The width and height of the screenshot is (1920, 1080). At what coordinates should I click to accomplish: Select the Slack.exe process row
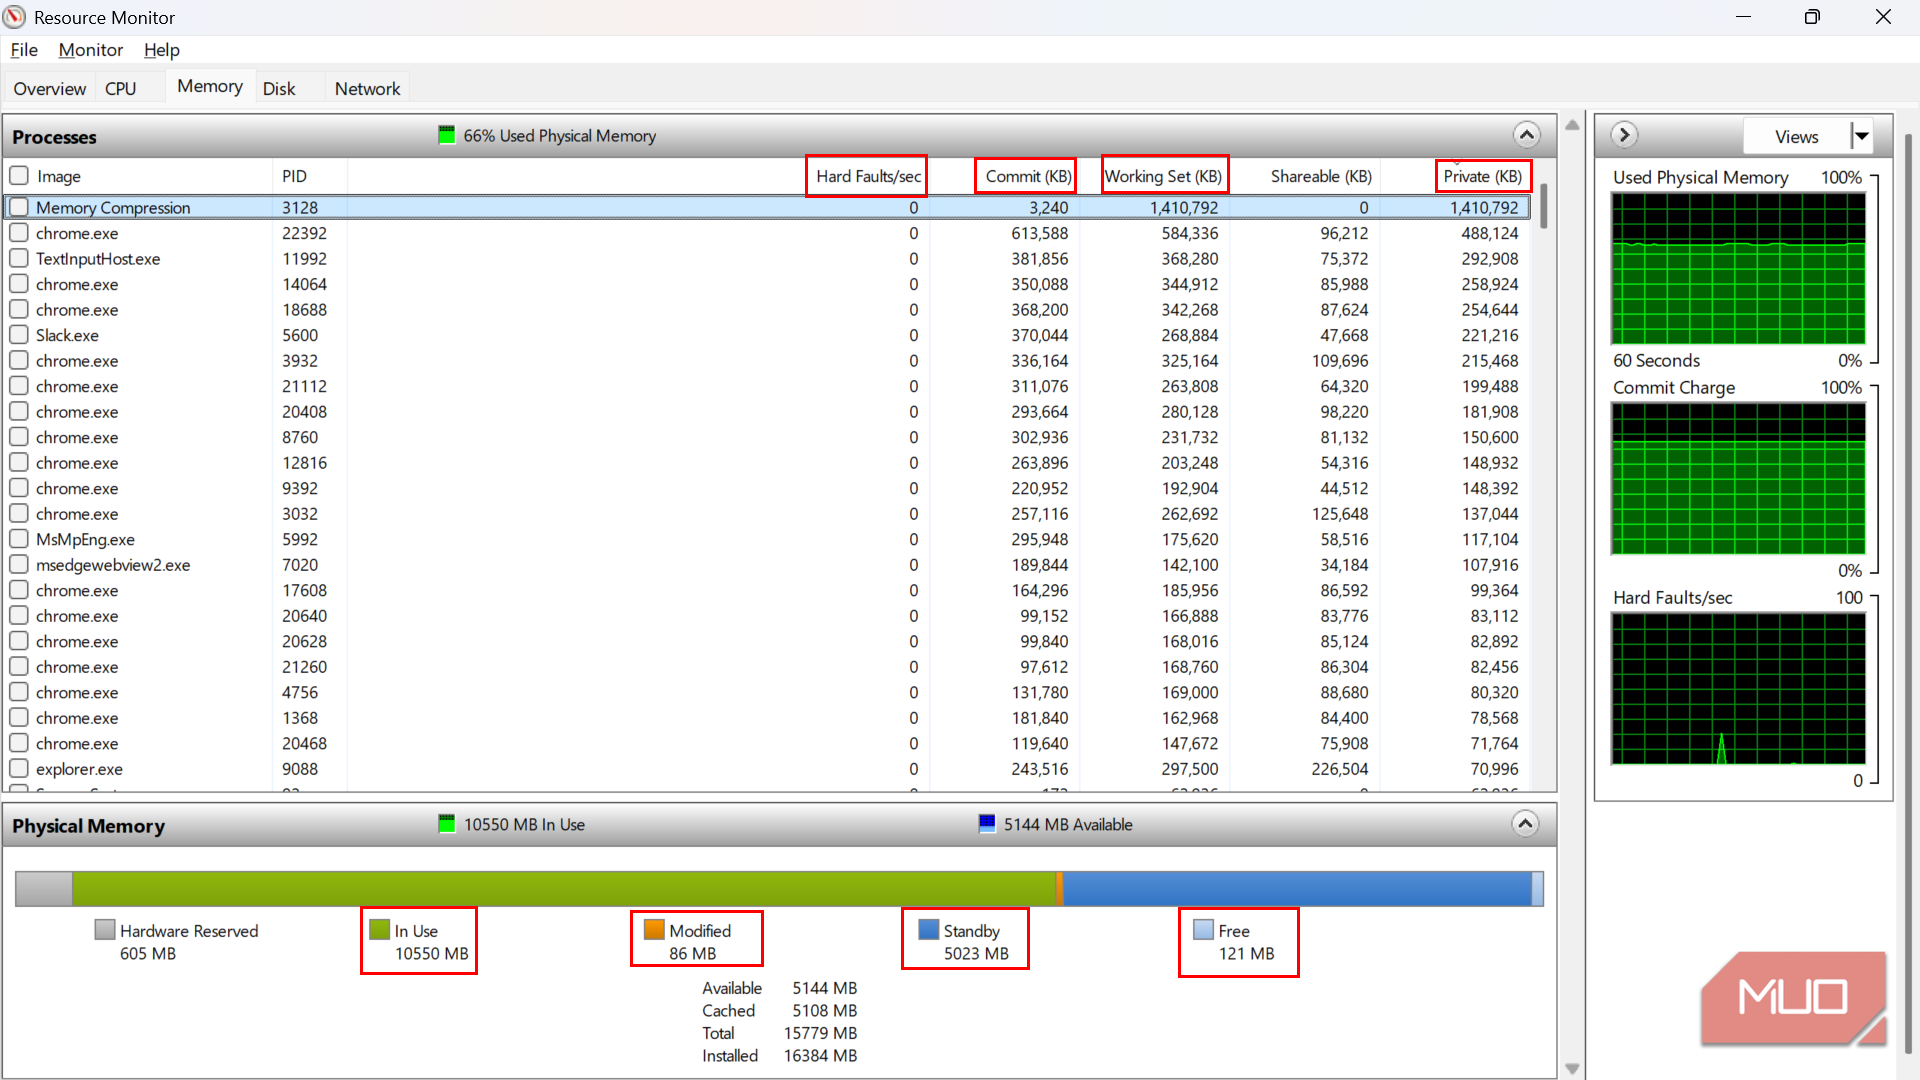pyautogui.click(x=766, y=335)
